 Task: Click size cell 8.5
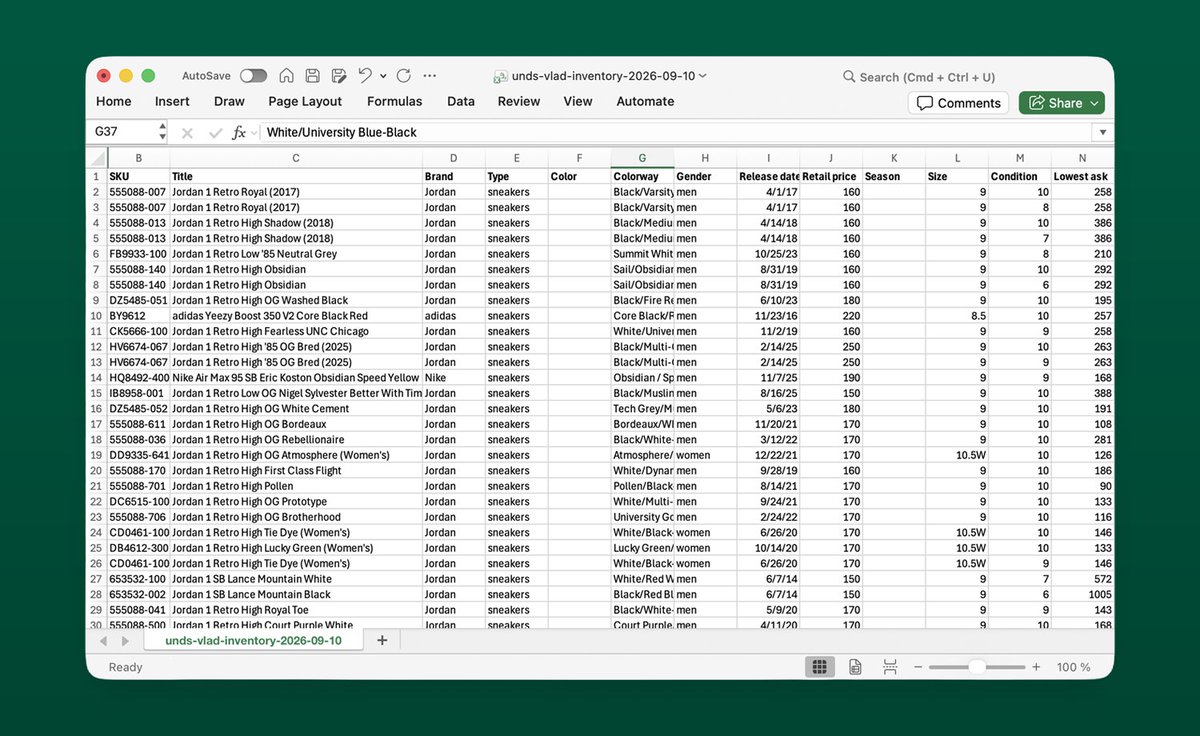(957, 316)
